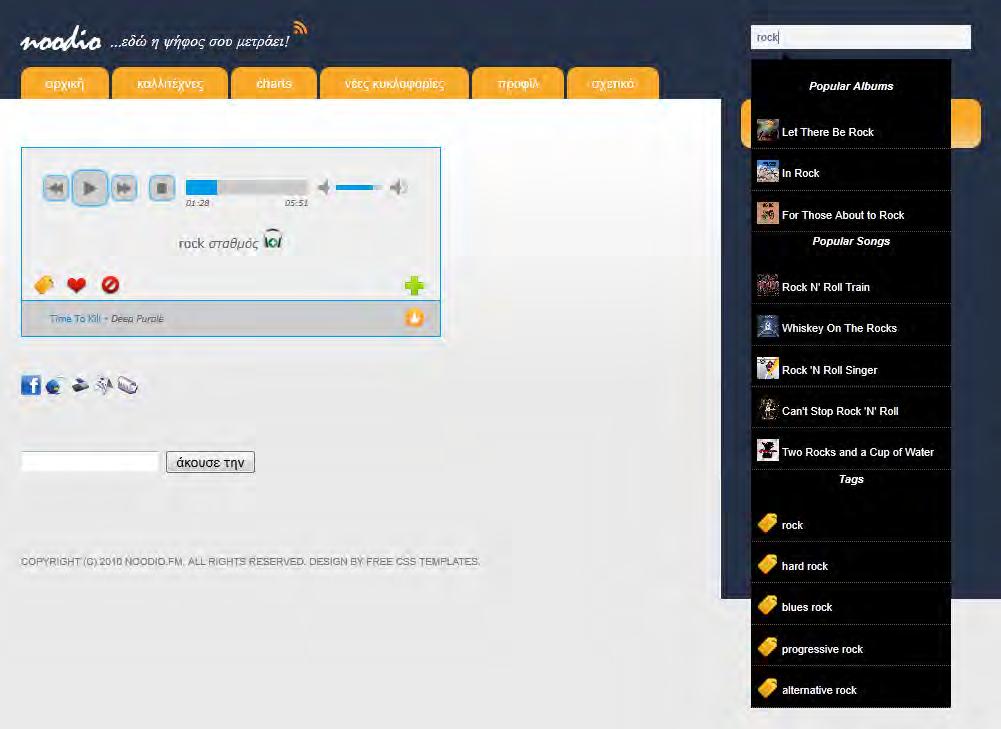Stop playback with the stop button
The height and width of the screenshot is (729, 1001).
coord(162,188)
